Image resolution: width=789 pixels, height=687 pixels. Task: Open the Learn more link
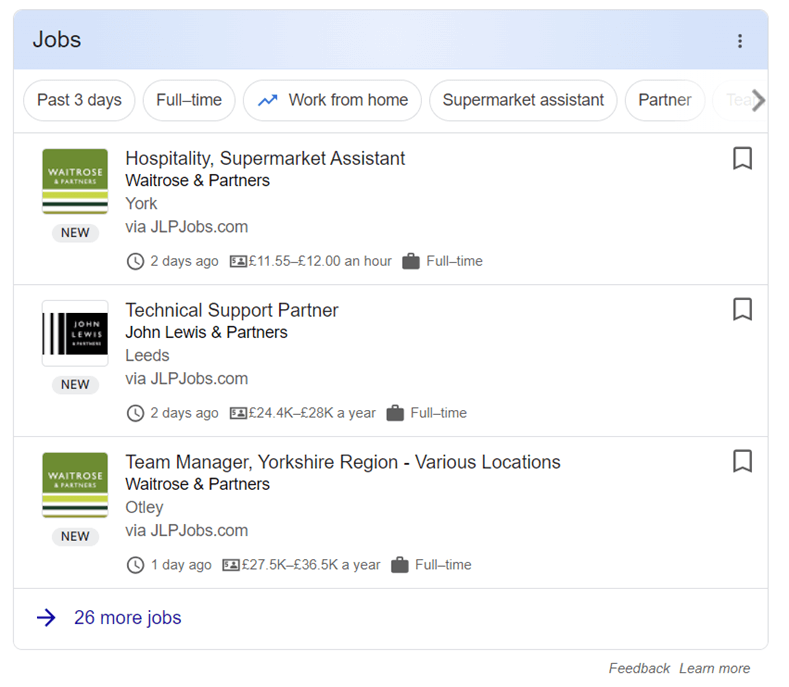point(714,668)
